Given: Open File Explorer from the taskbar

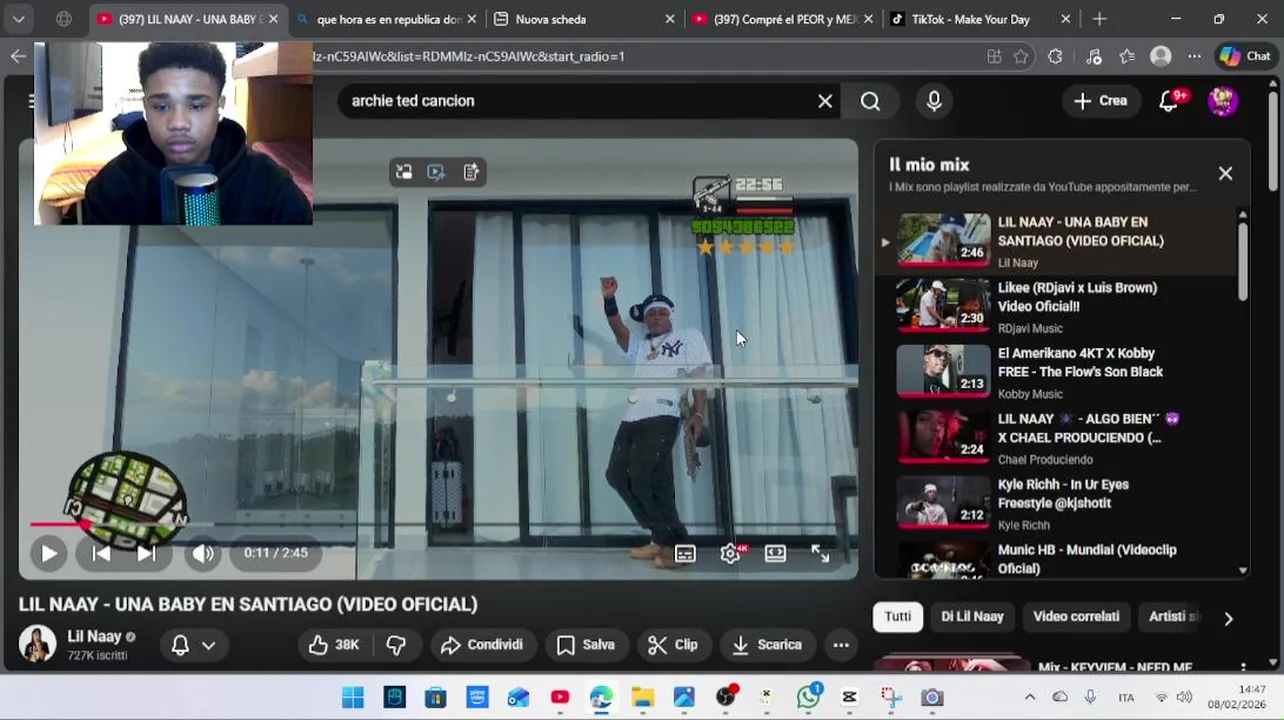Looking at the screenshot, I should tap(642, 697).
